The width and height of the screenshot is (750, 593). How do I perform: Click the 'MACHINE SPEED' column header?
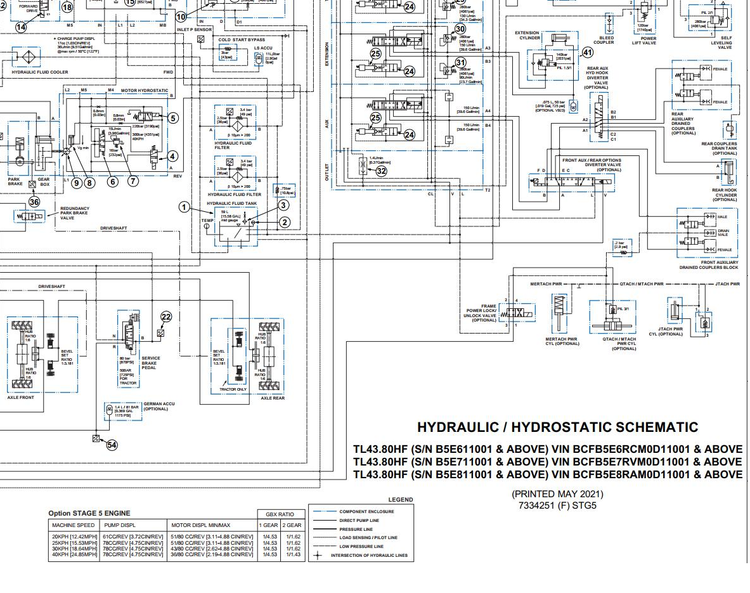point(74,525)
